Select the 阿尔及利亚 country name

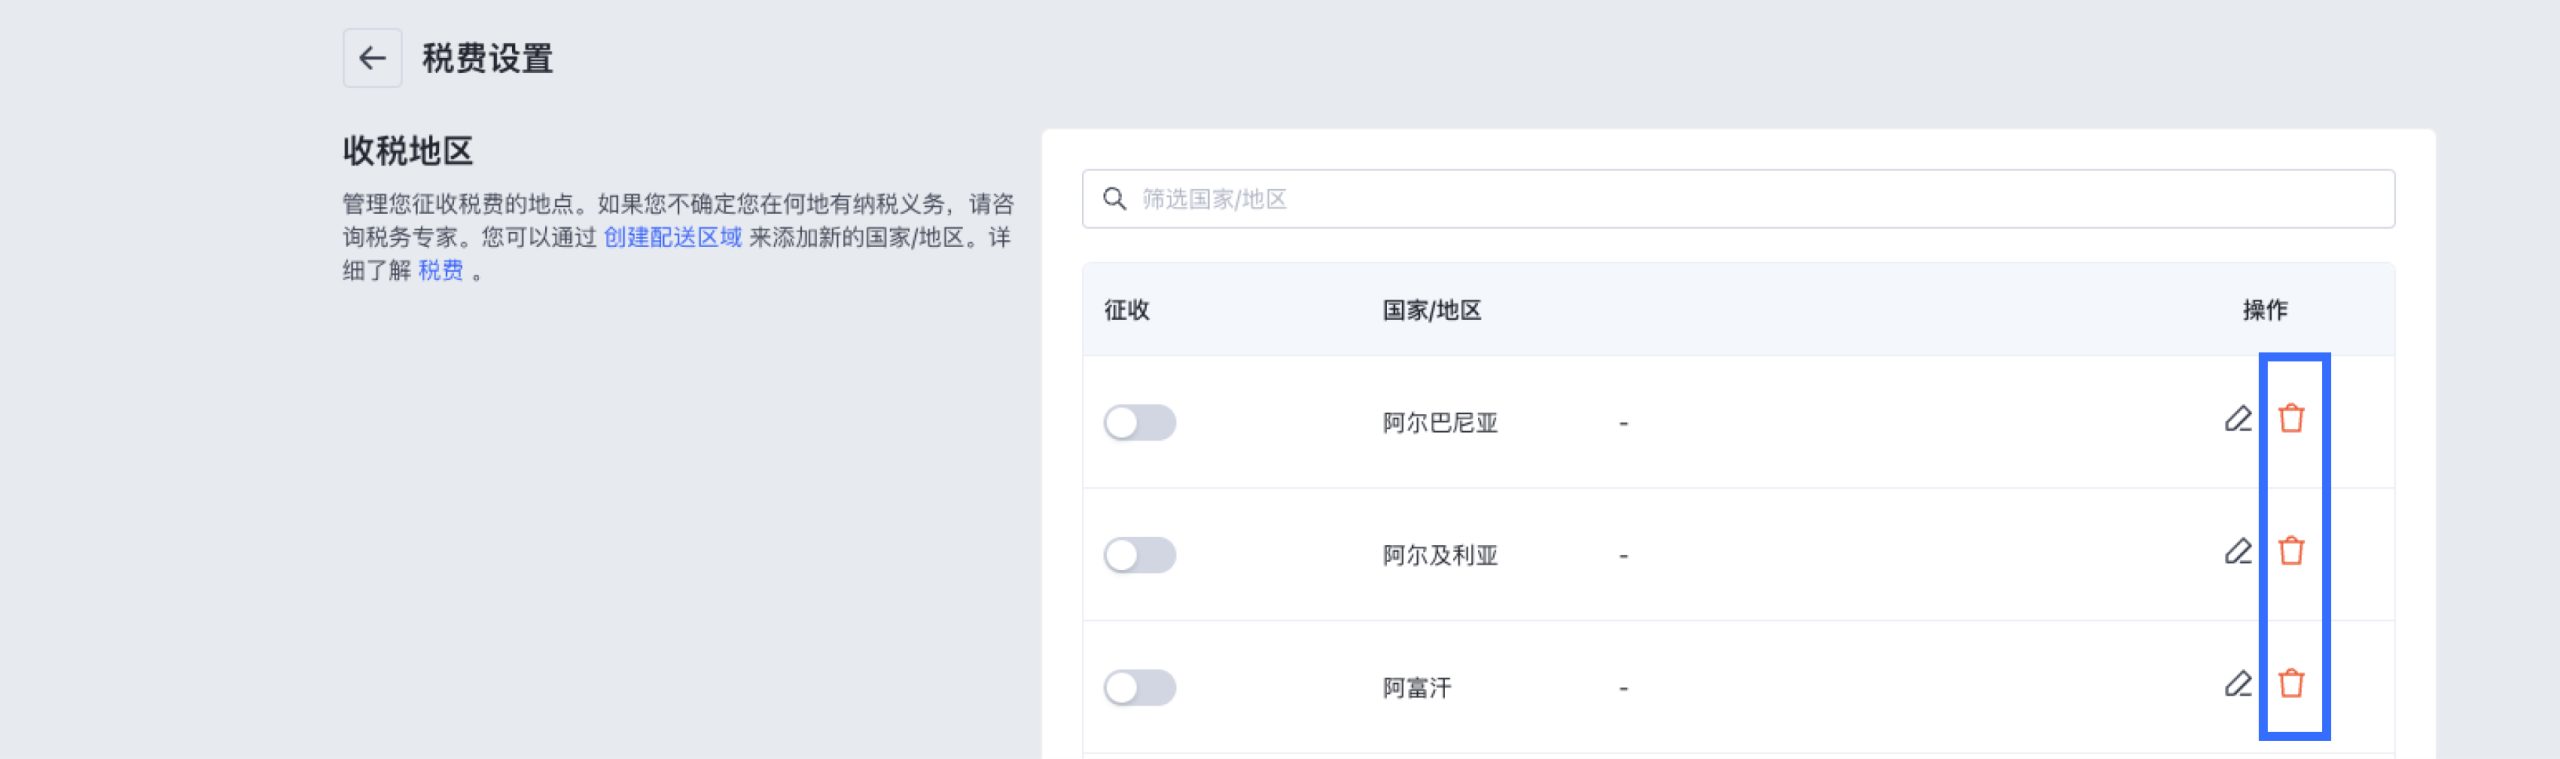pyautogui.click(x=1440, y=556)
